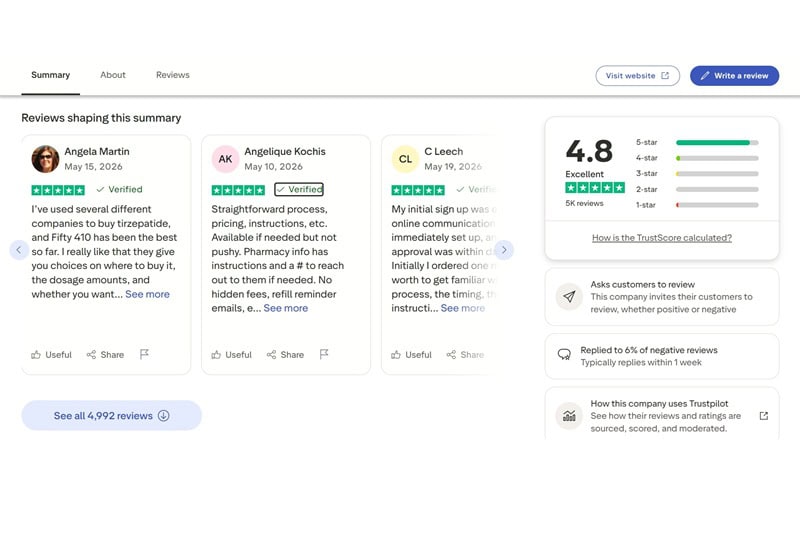
Task: Open Angelique Kochis reviewer name
Action: pyautogui.click(x=285, y=151)
